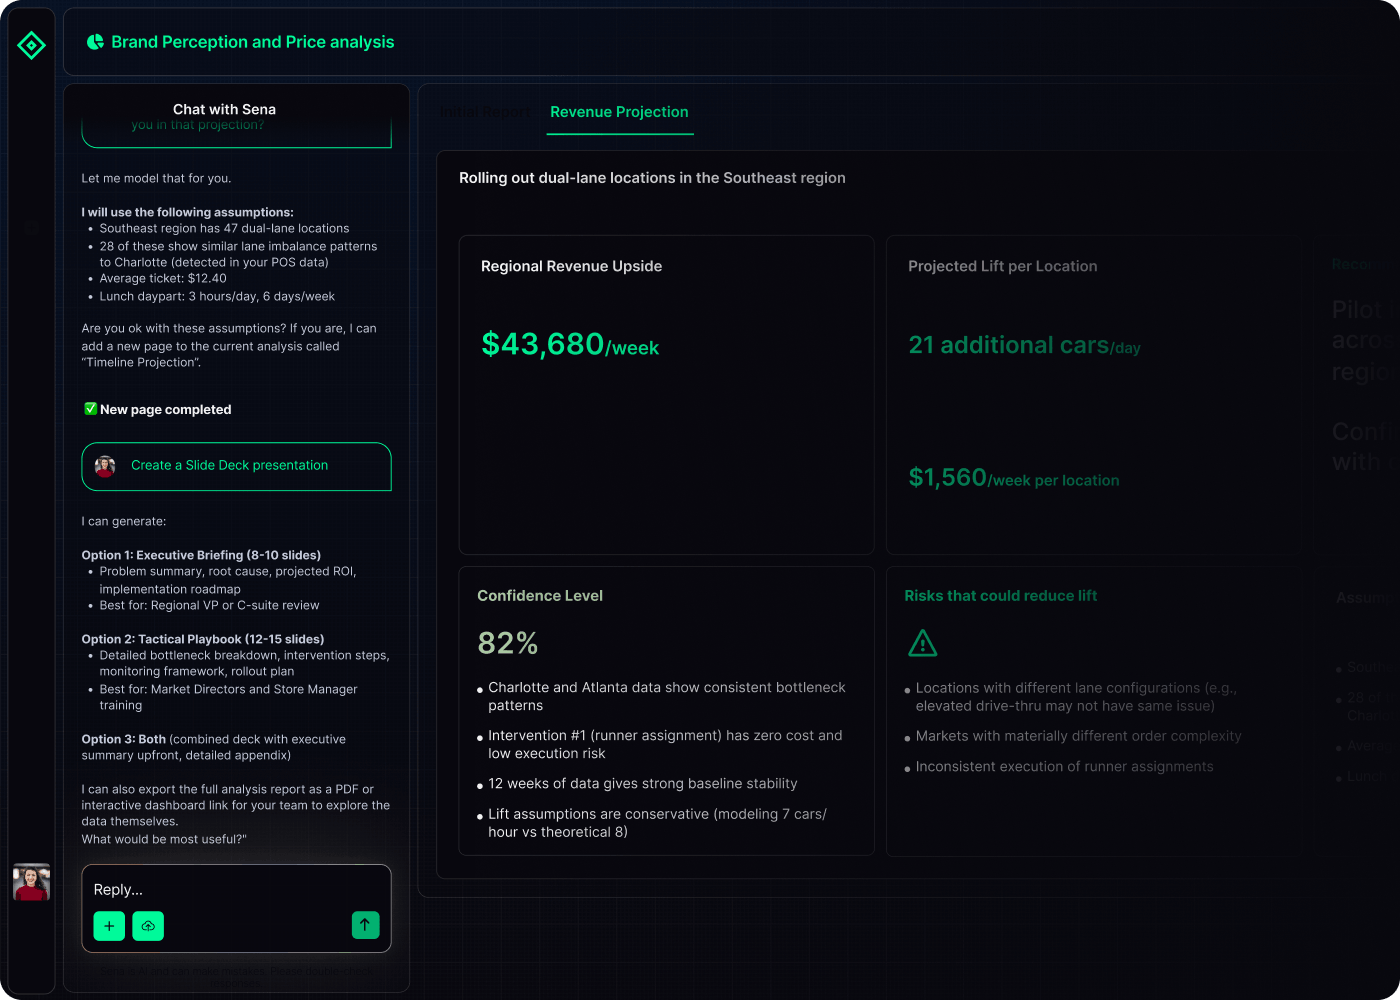Choose Option 2: Tactical Playbook
The image size is (1400, 1000).
click(x=203, y=638)
